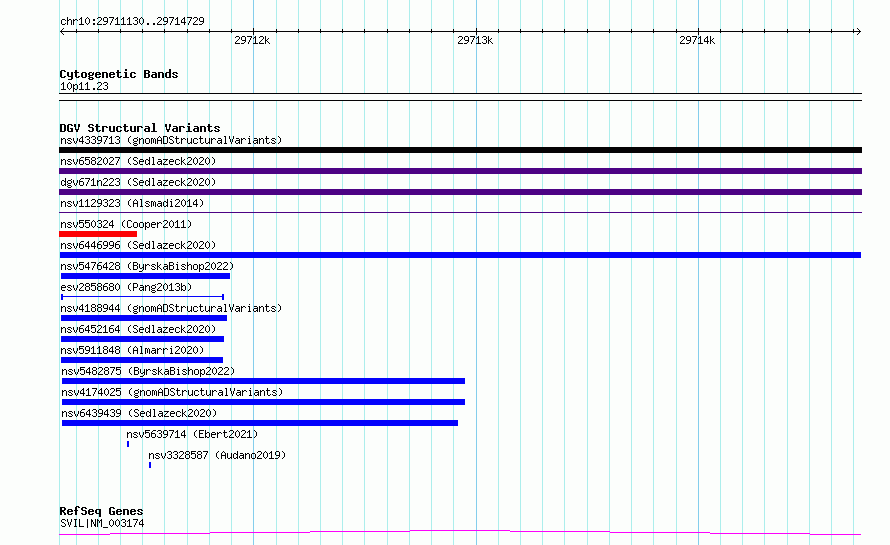Open the nsv4188944 gnomADStructuralVariants label
890x545 pixels.
click(x=171, y=308)
